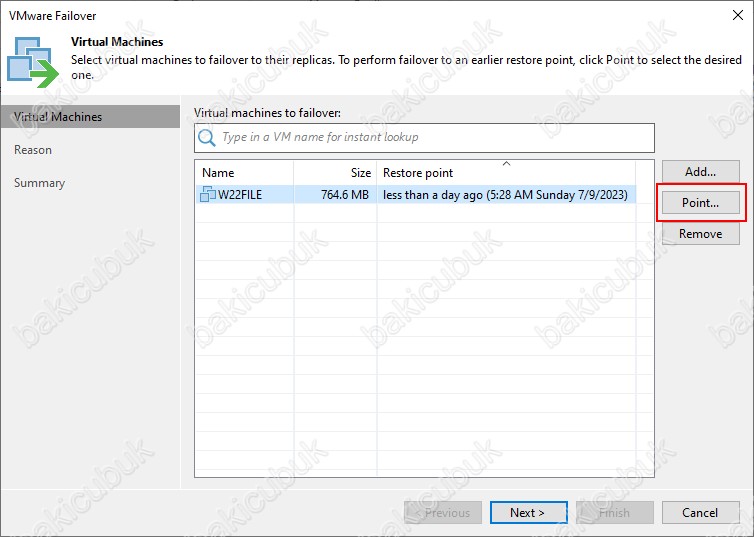Sort by the Size column header
Image resolution: width=754 pixels, height=537 pixels.
(x=335, y=173)
